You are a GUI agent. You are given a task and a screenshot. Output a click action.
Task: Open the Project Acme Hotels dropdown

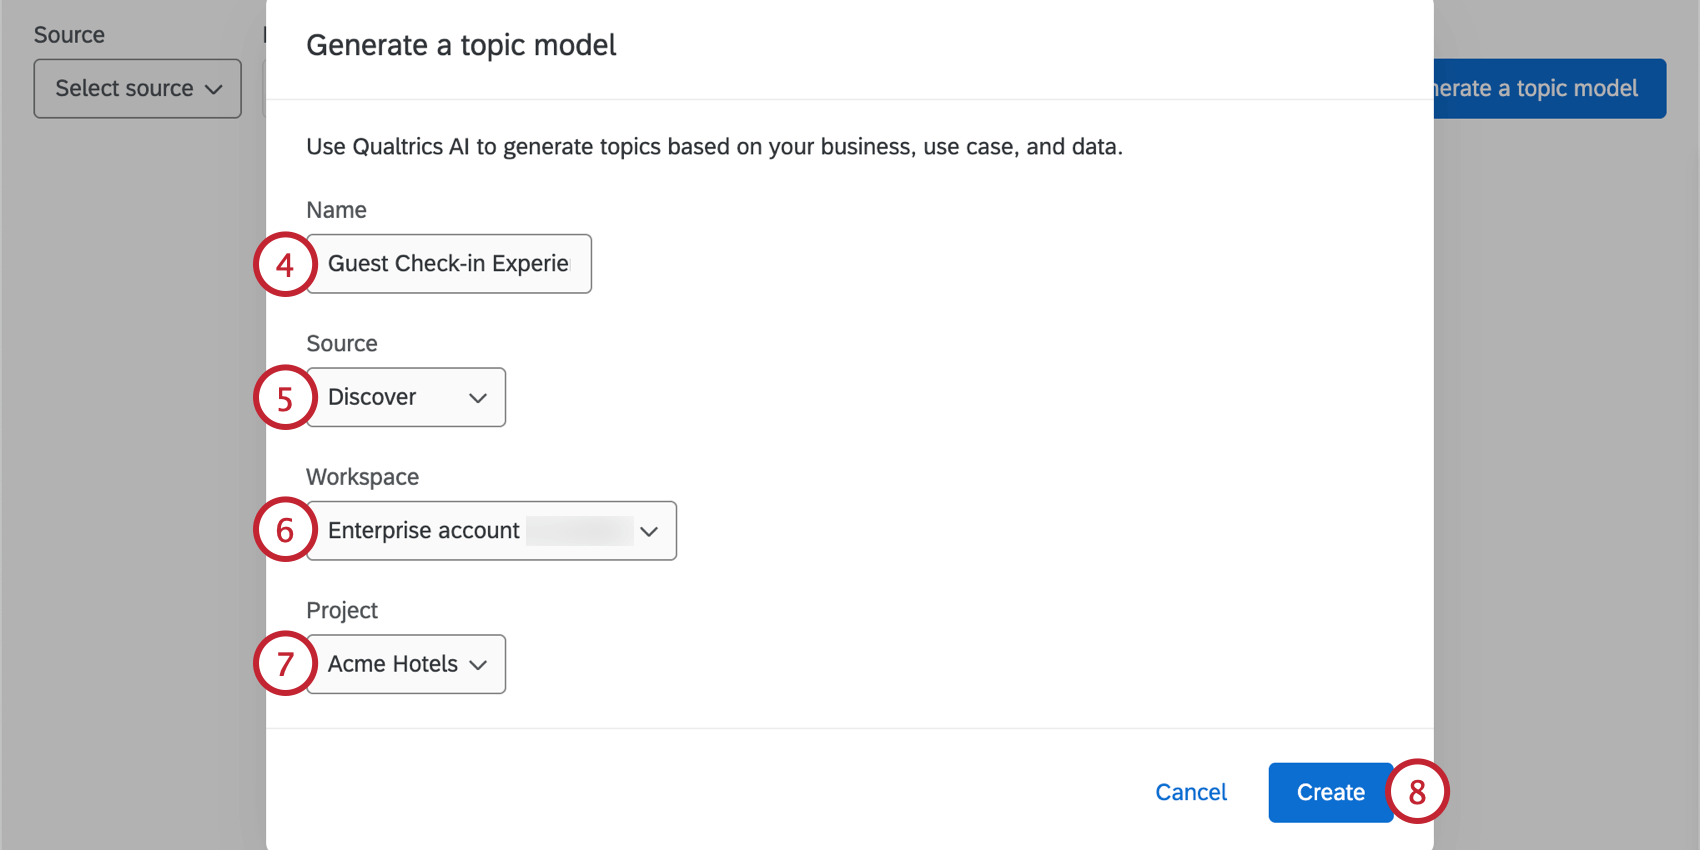405,664
